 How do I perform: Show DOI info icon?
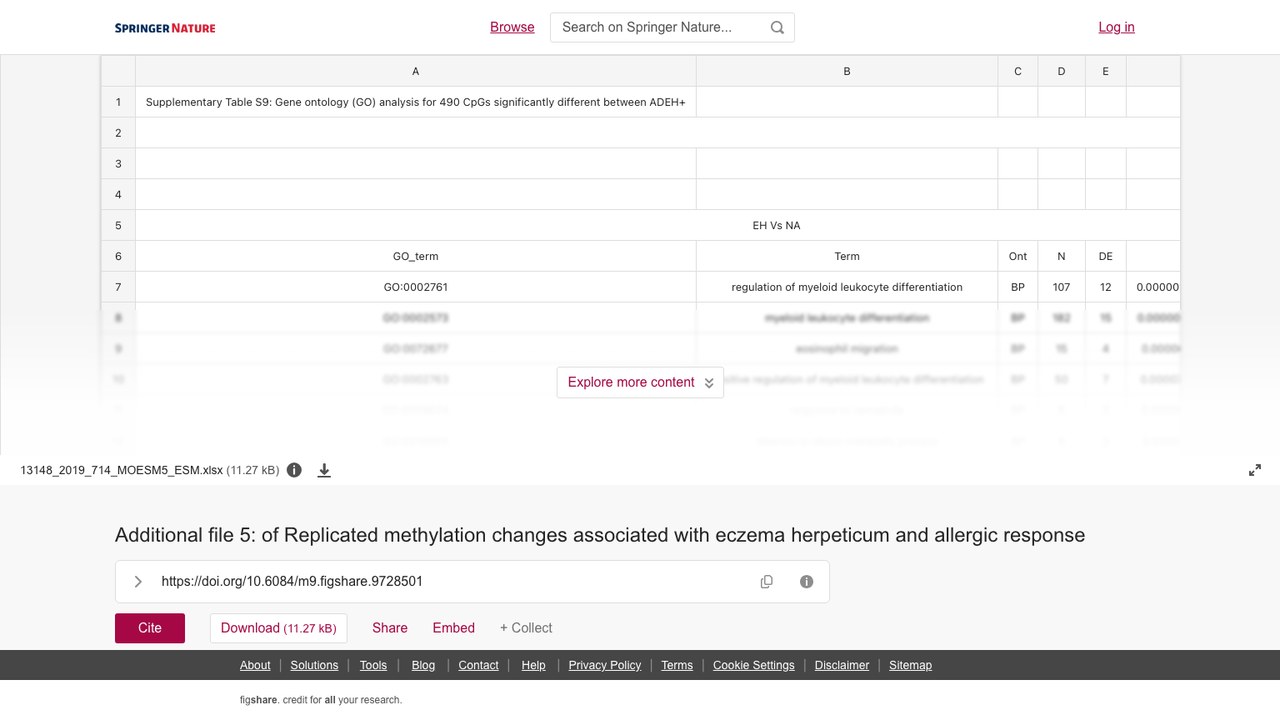(806, 581)
